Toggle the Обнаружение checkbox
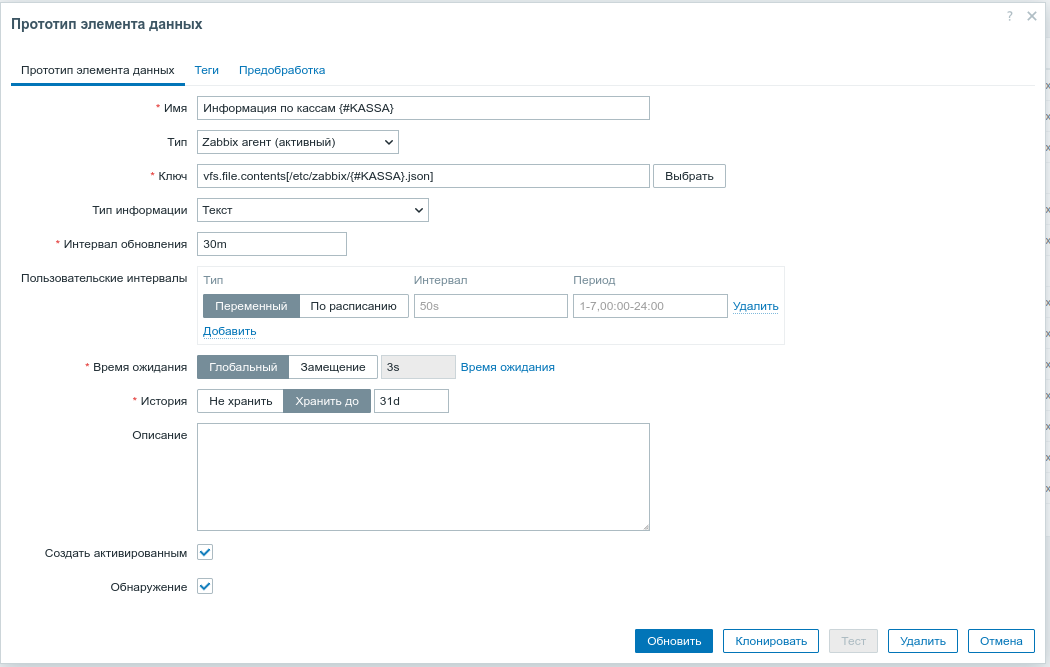Viewport: 1050px width, 667px height. 205,587
